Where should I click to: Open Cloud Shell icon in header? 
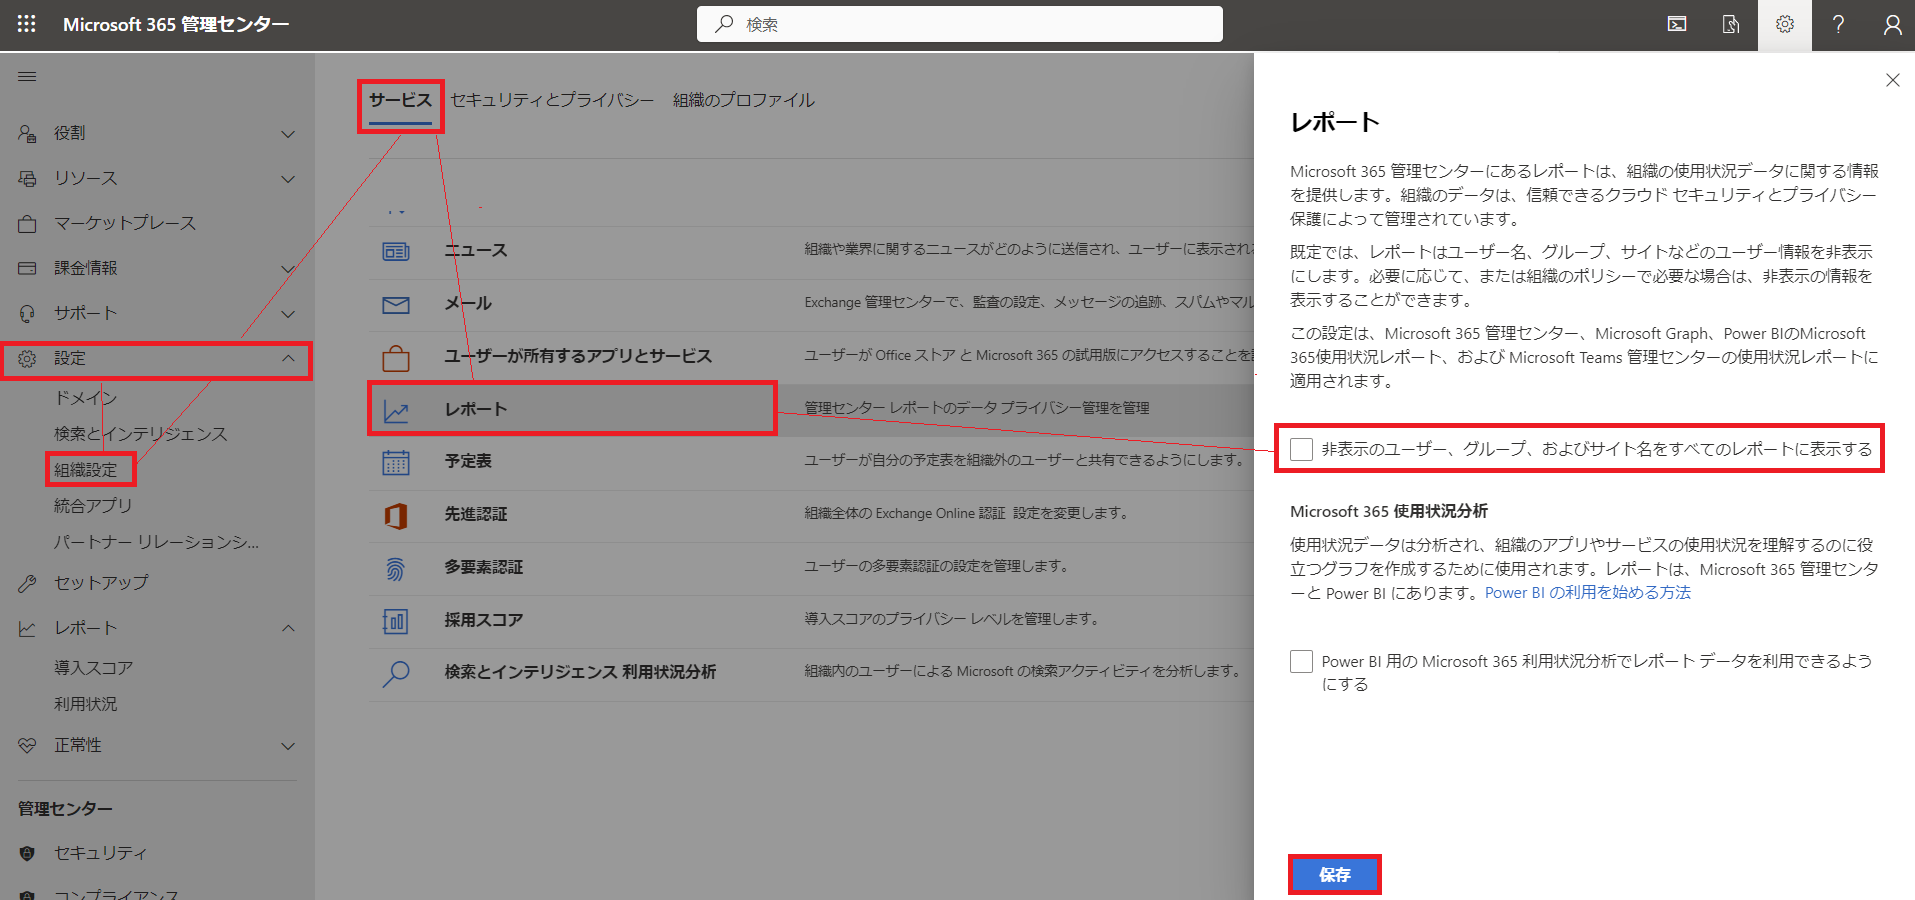(1677, 24)
